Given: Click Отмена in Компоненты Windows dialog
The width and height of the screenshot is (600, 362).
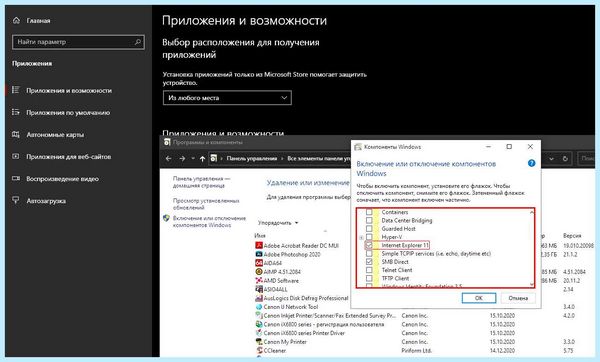Looking at the screenshot, I should (x=518, y=298).
